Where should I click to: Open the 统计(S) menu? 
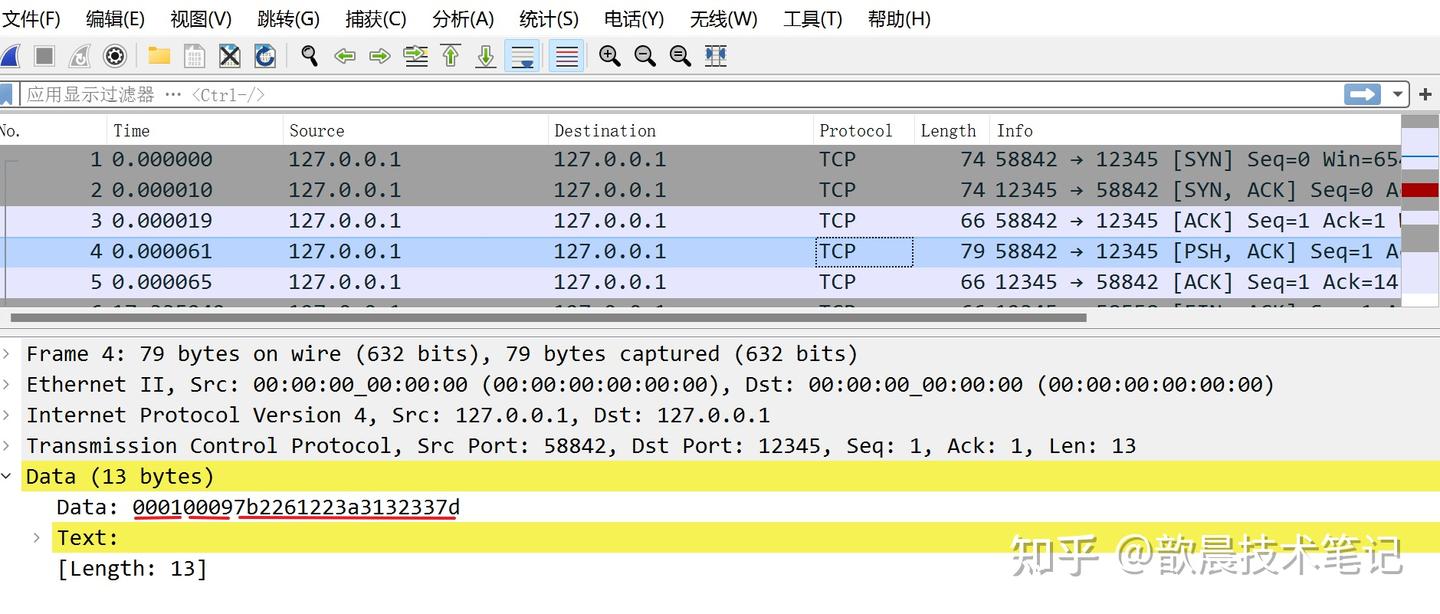(549, 18)
